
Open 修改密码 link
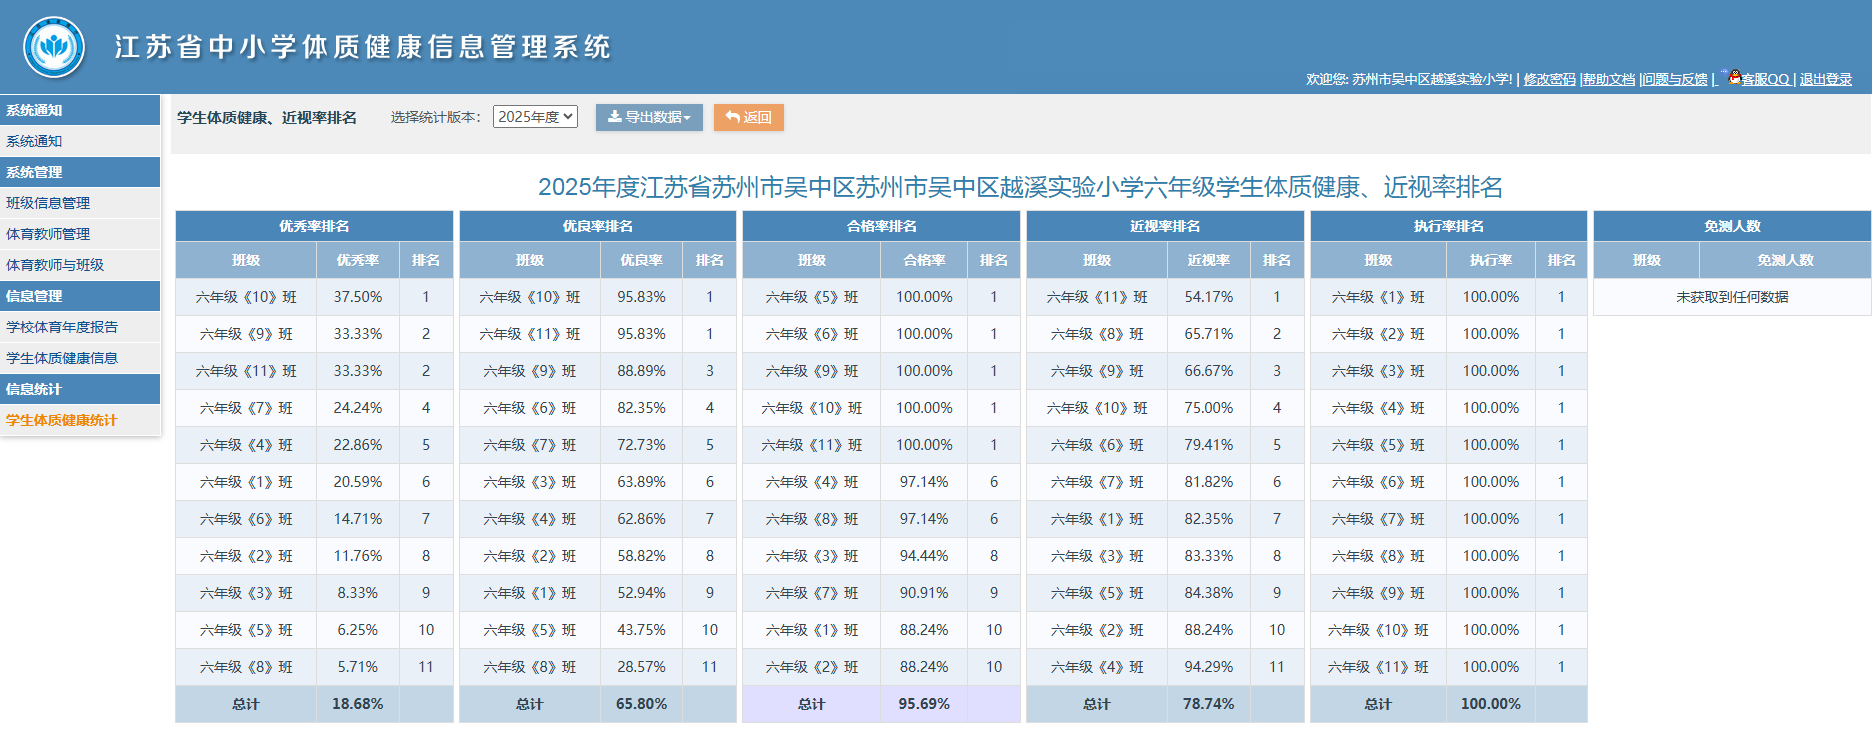(1549, 79)
